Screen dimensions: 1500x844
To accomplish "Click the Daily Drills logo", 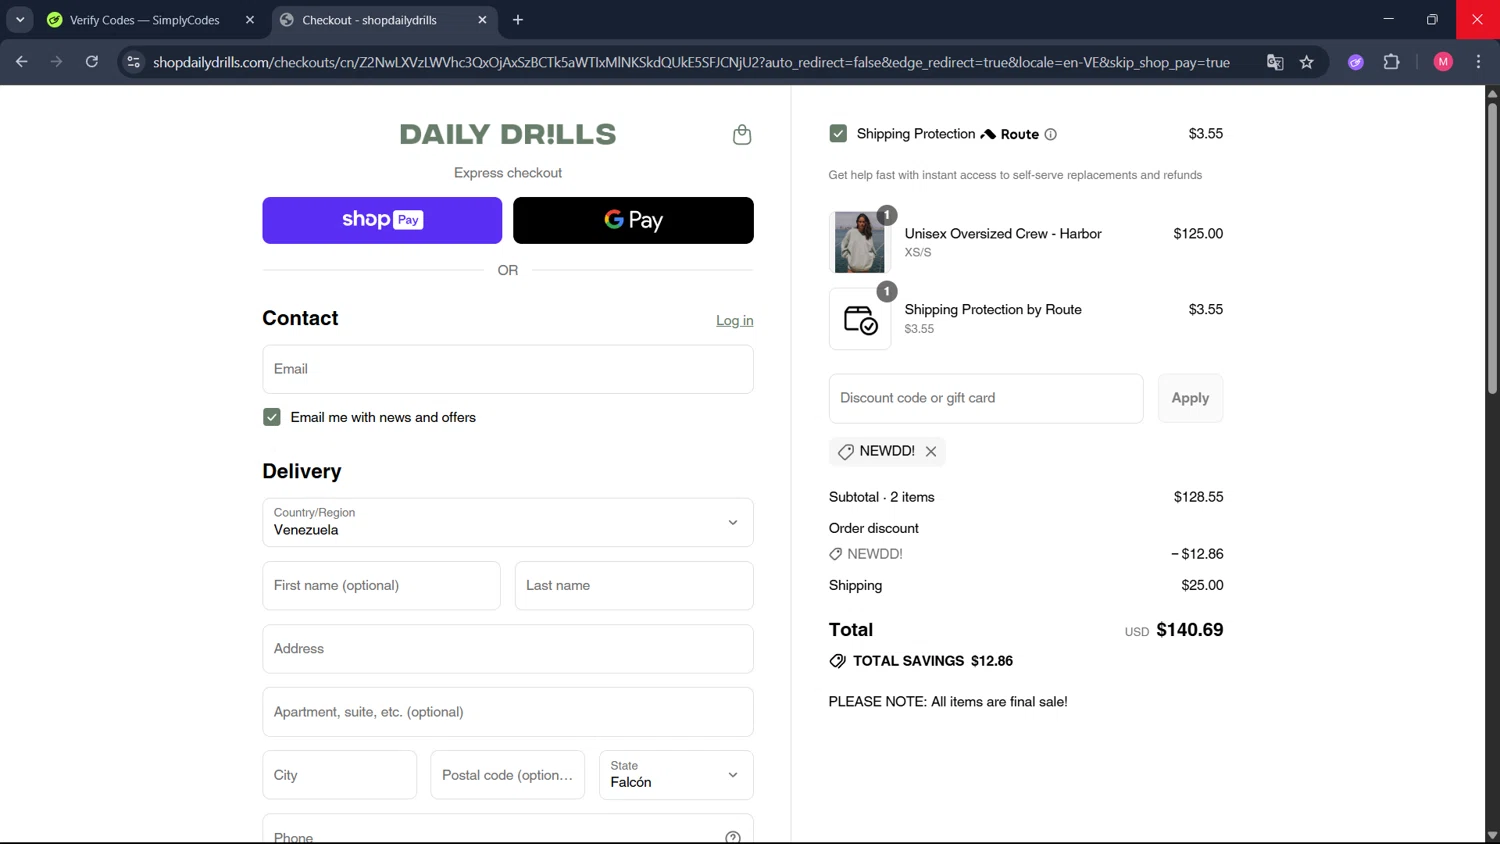I will 508,134.
